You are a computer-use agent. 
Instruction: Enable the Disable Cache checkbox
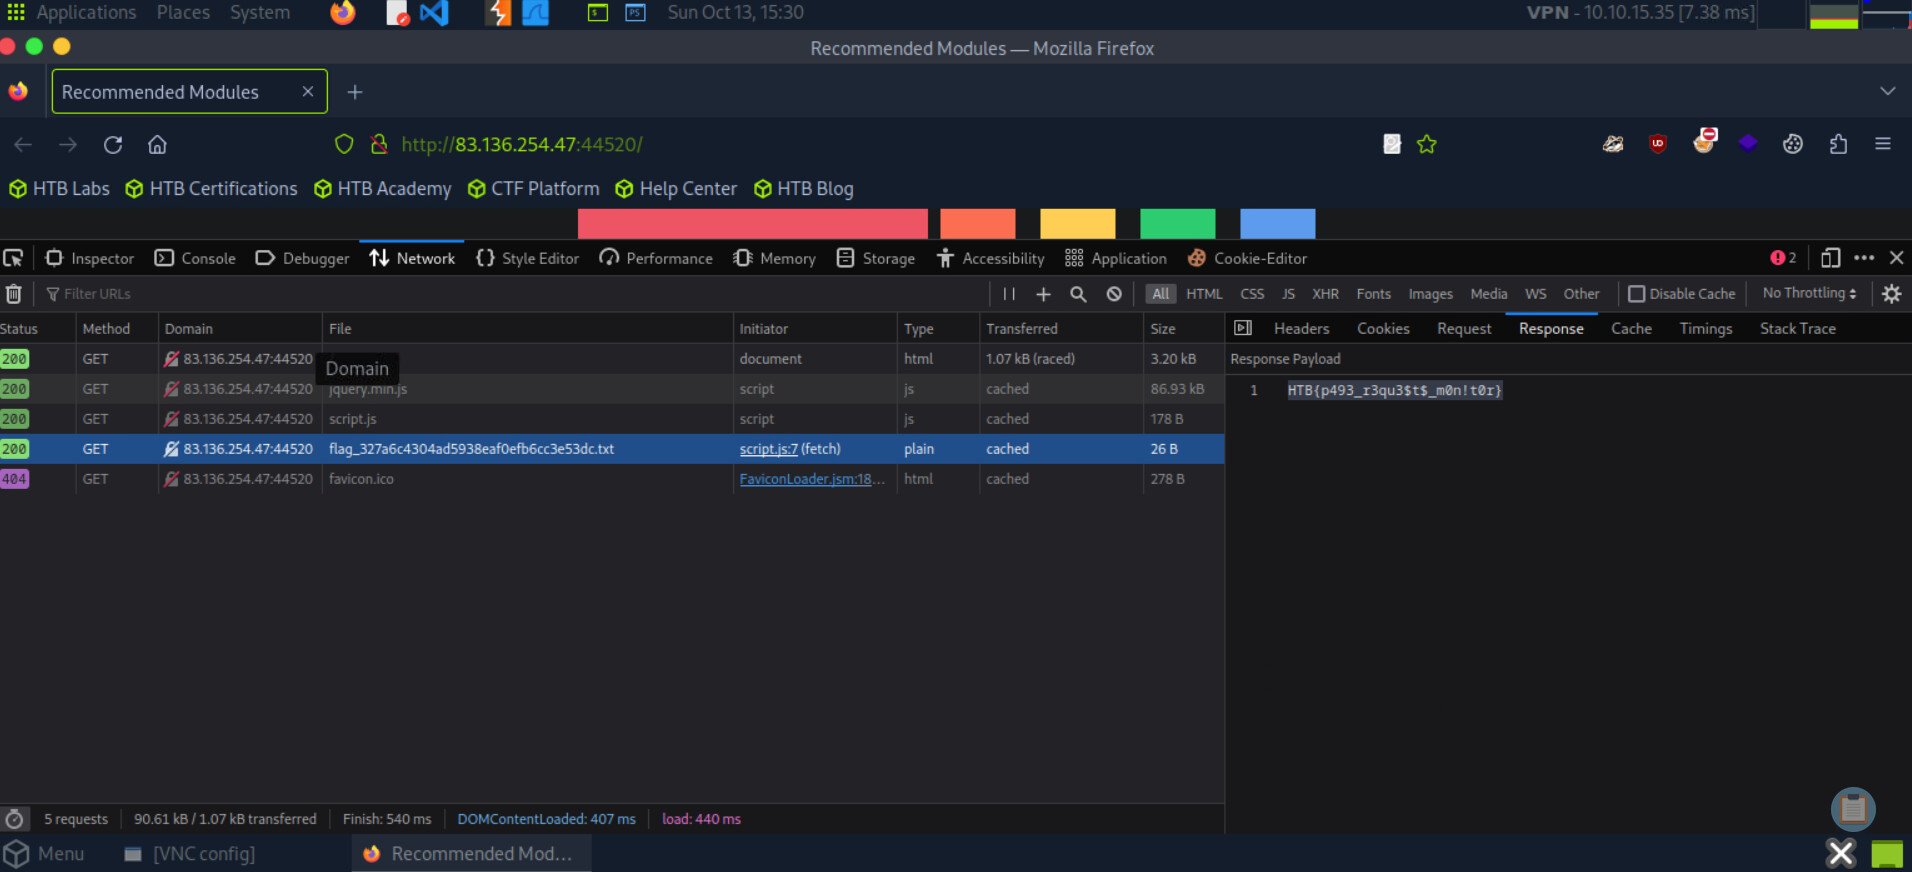tap(1637, 294)
